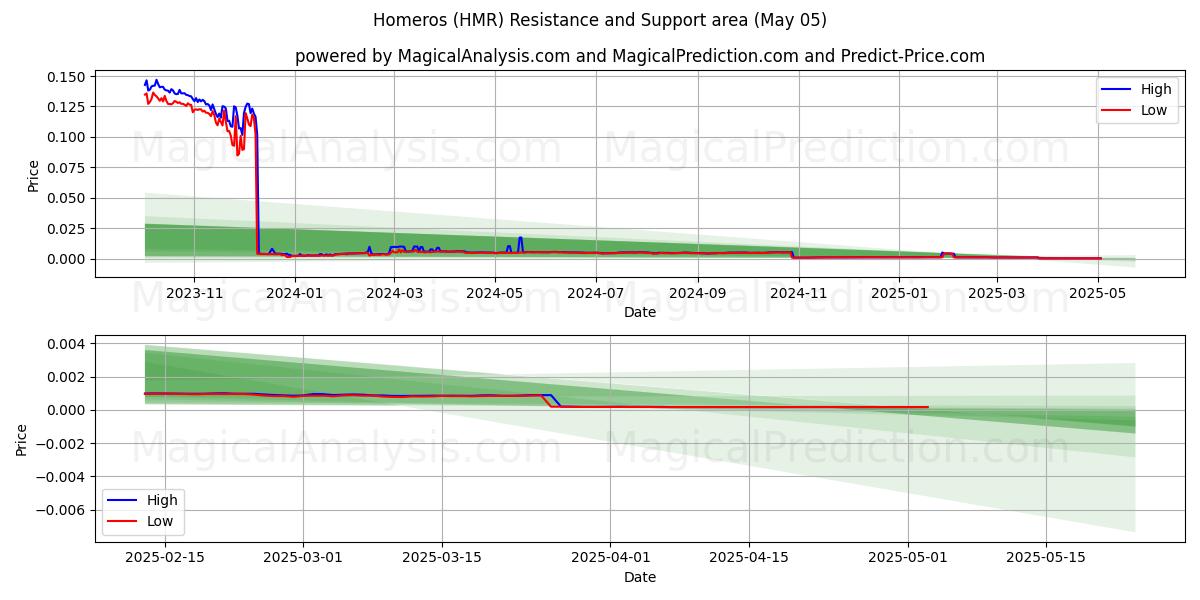Click the 2024-09 date tick label
1200x600 pixels.
tap(699, 293)
